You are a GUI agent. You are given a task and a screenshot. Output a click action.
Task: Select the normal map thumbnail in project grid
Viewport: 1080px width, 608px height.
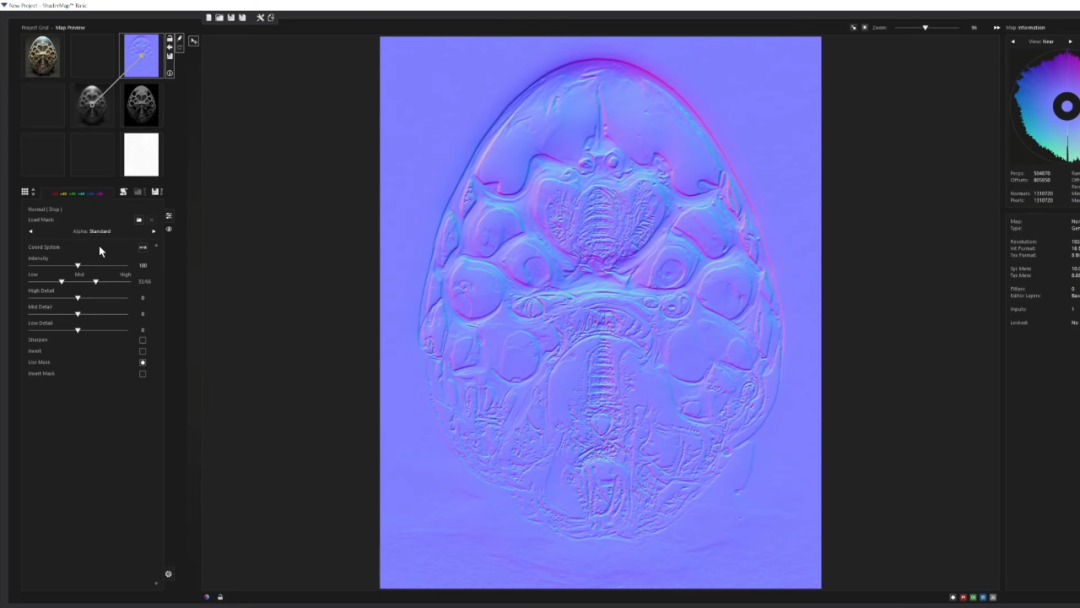pos(141,56)
